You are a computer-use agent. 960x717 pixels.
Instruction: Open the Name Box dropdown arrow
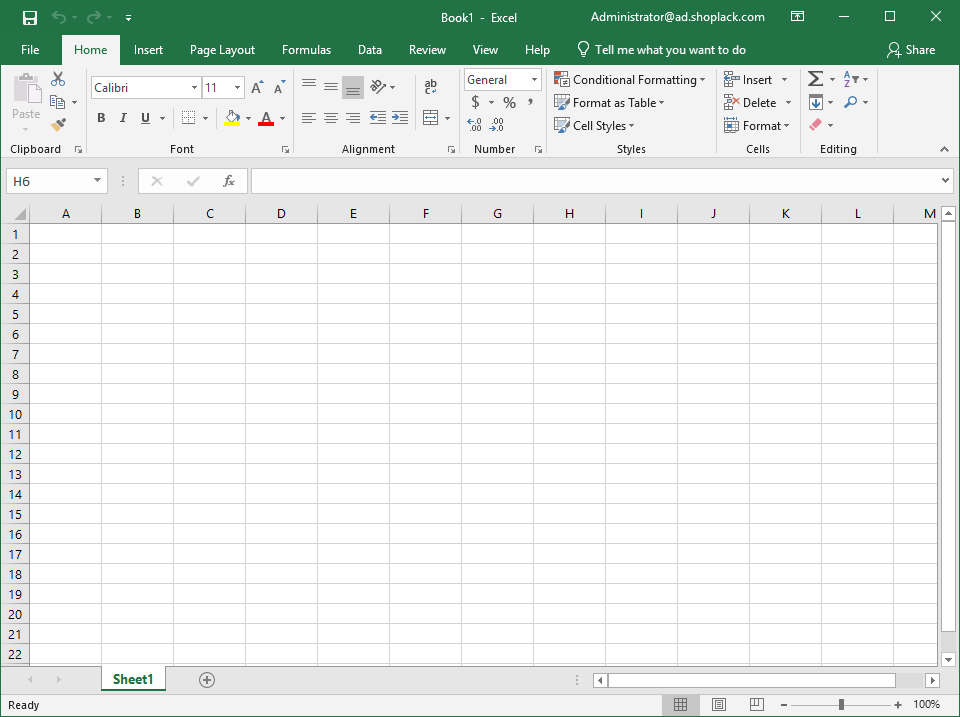(x=97, y=181)
